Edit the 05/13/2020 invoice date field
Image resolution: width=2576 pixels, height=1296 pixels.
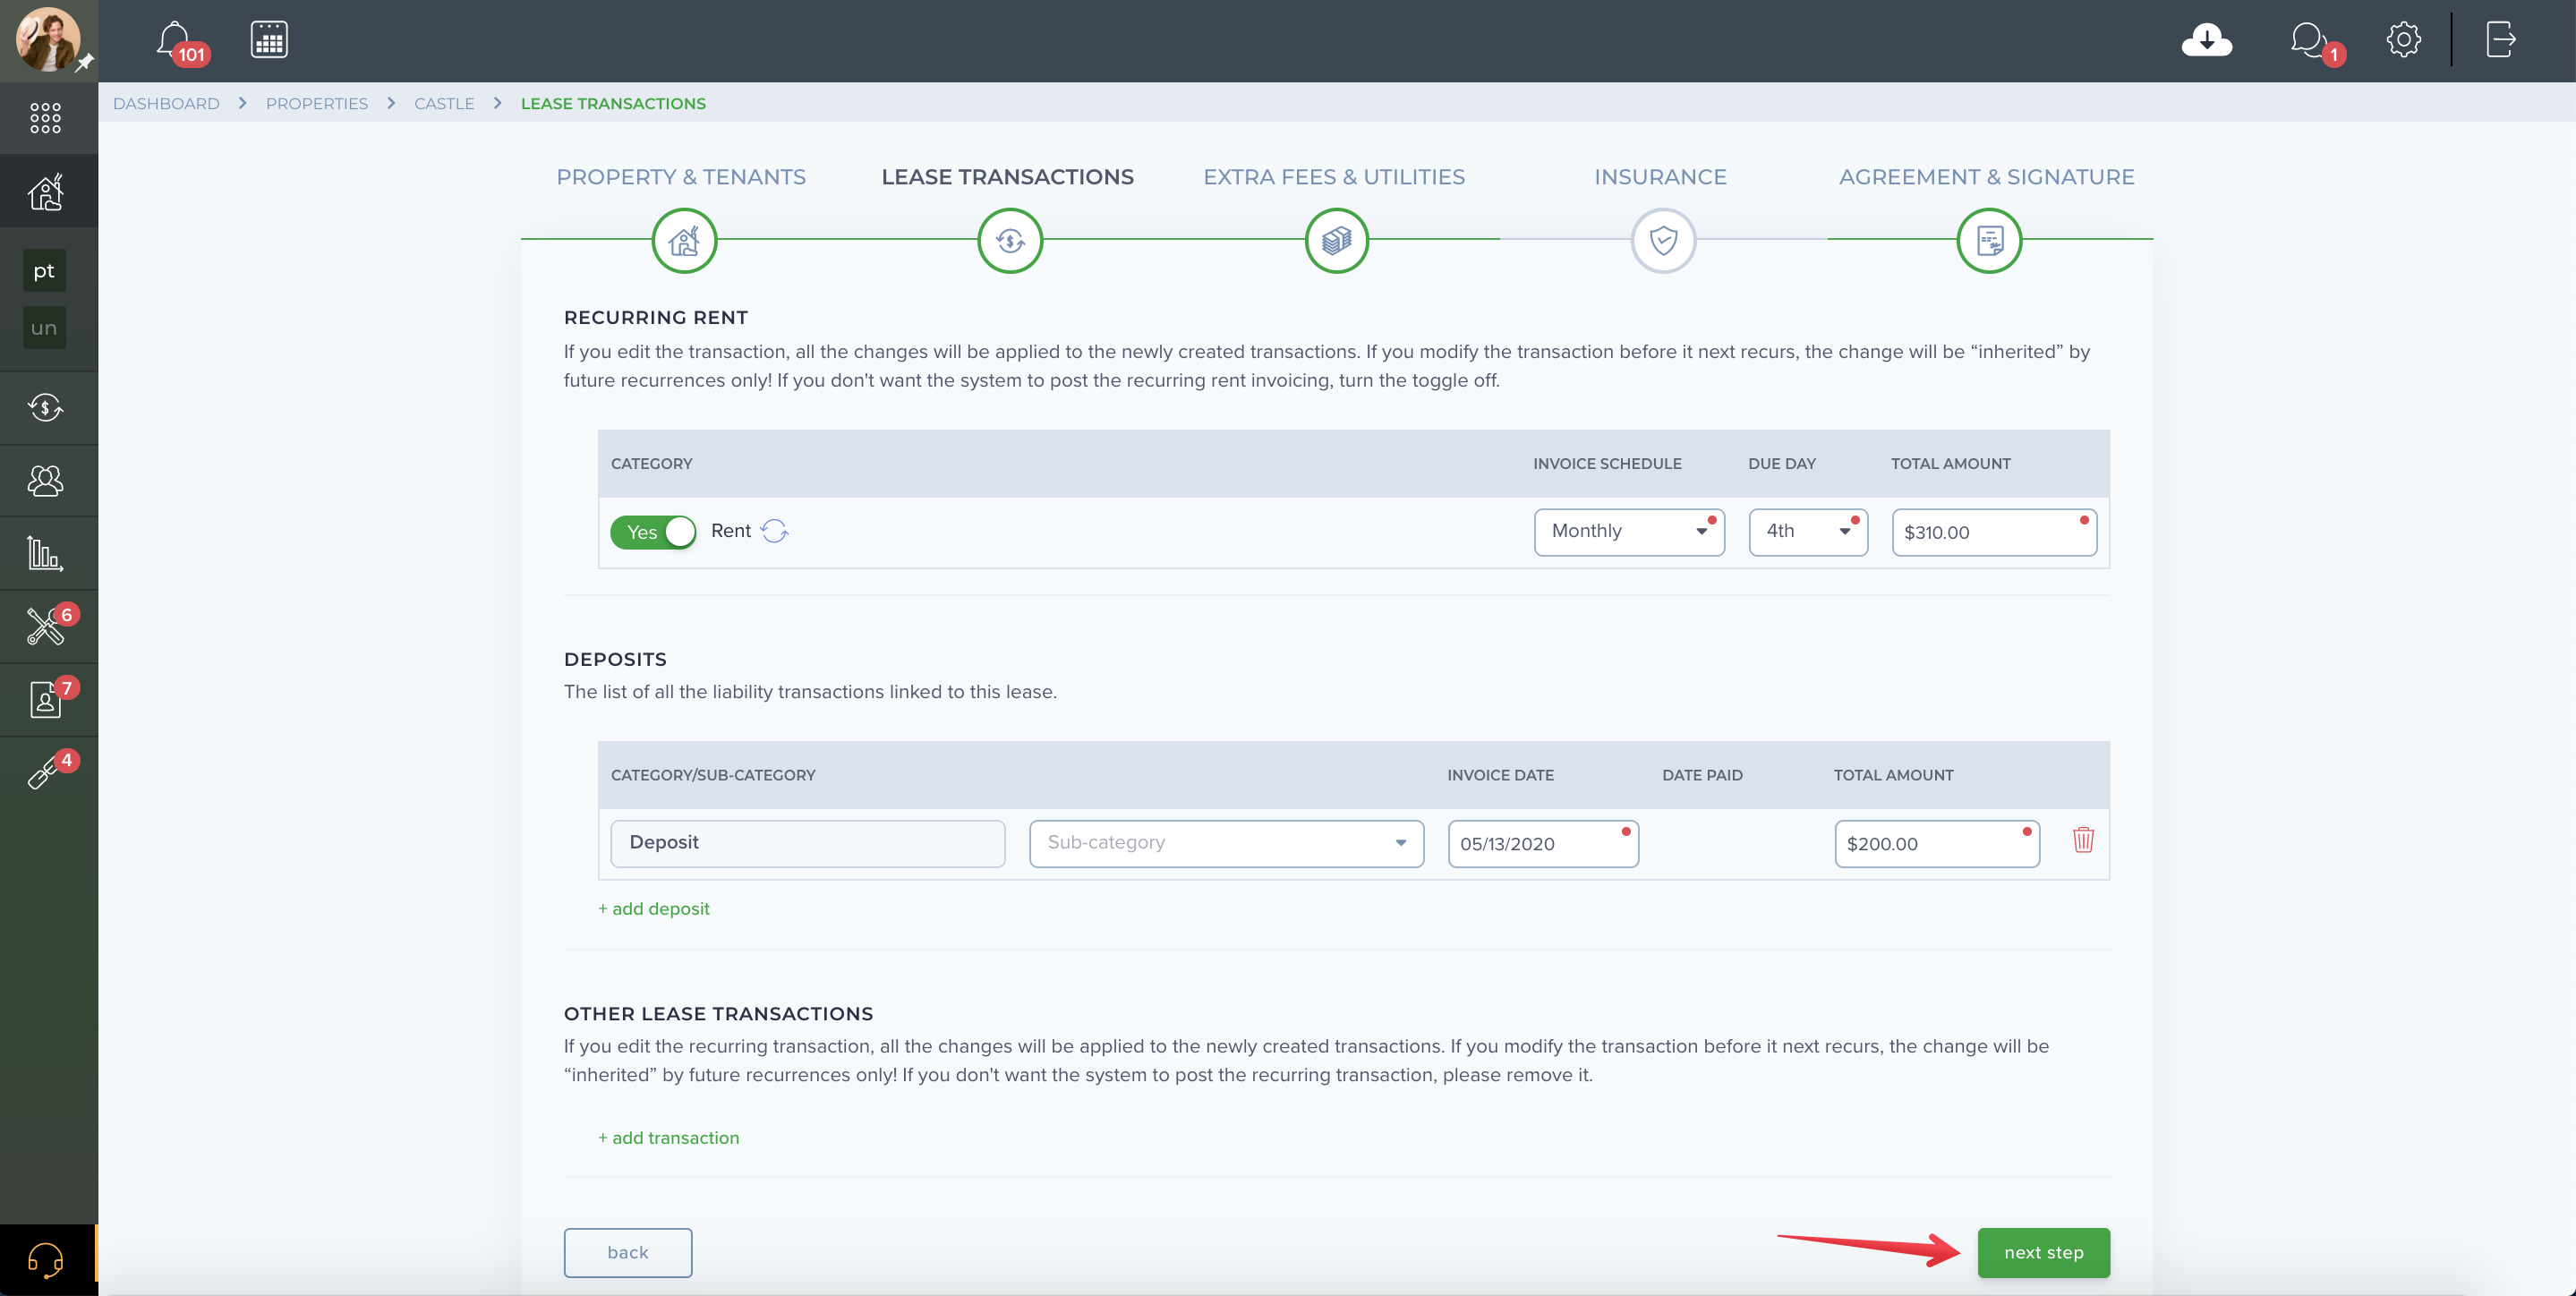tap(1543, 843)
